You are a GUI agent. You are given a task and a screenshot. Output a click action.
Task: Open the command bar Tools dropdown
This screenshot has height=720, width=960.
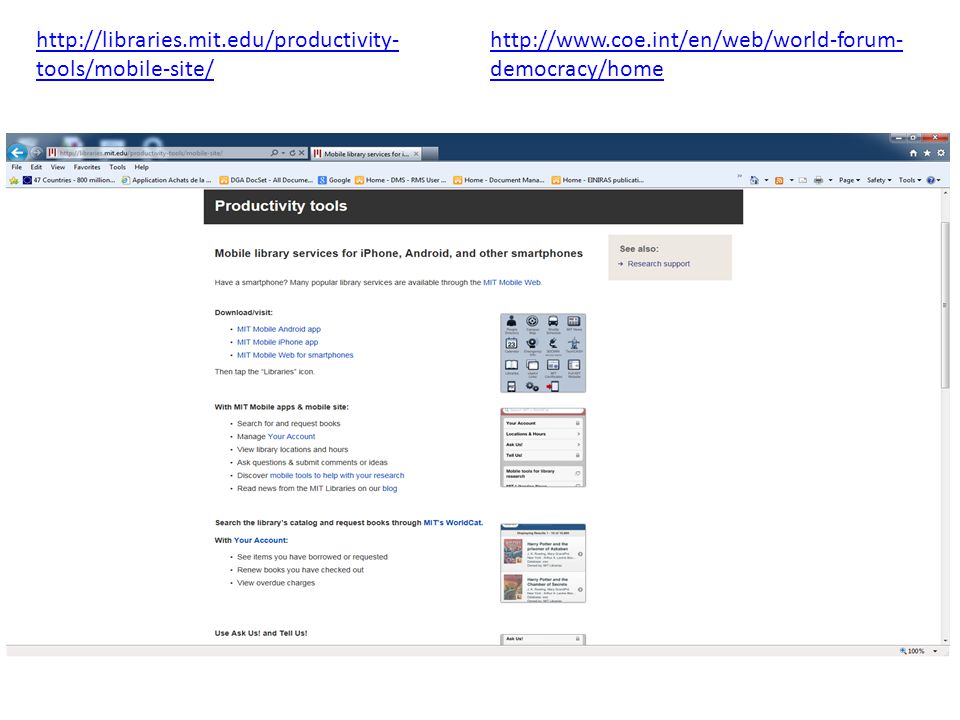(910, 180)
